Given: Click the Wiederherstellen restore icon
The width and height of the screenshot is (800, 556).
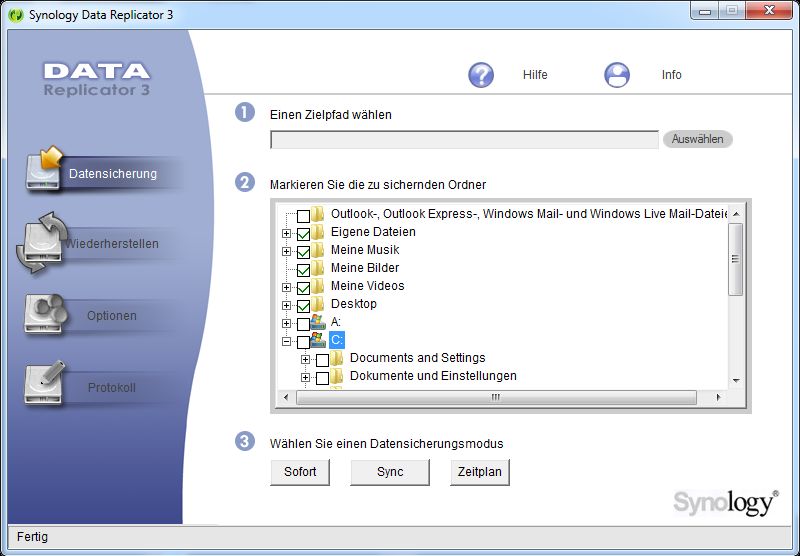Looking at the screenshot, I should pyautogui.click(x=40, y=242).
